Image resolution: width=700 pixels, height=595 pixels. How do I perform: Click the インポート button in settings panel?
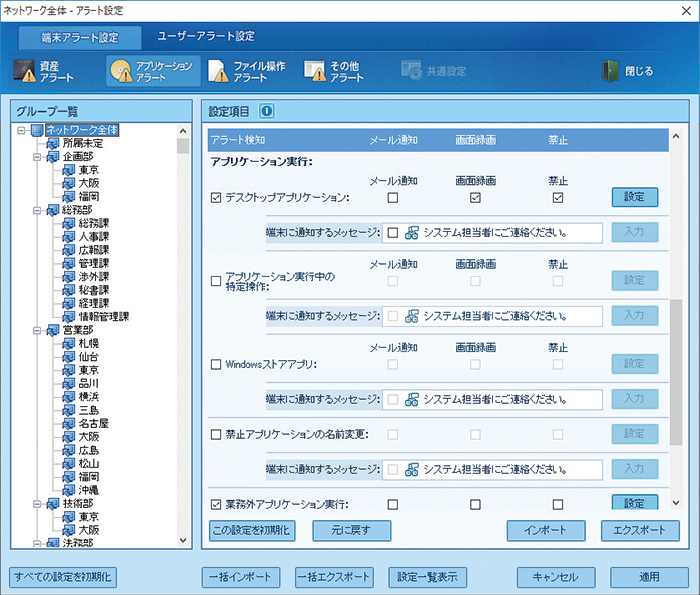546,530
